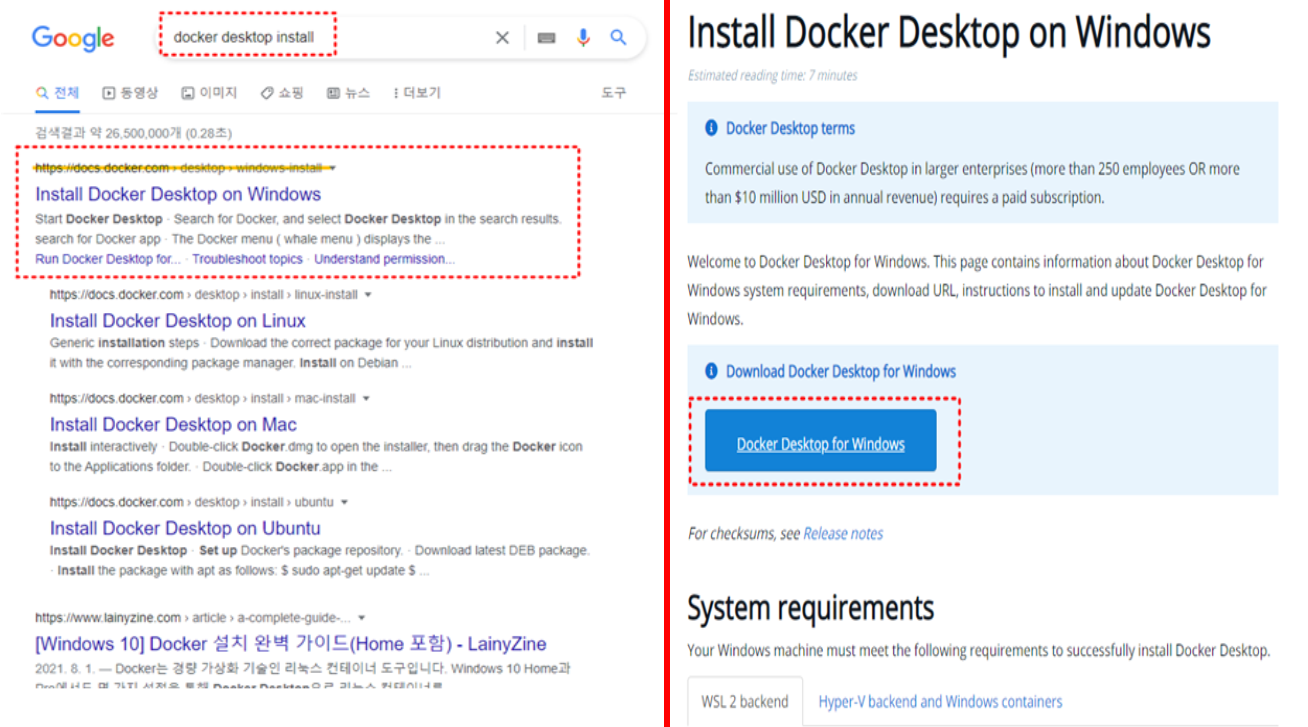
Task: Expand dropdown arrow next to windows-install URL
Action: (x=332, y=168)
